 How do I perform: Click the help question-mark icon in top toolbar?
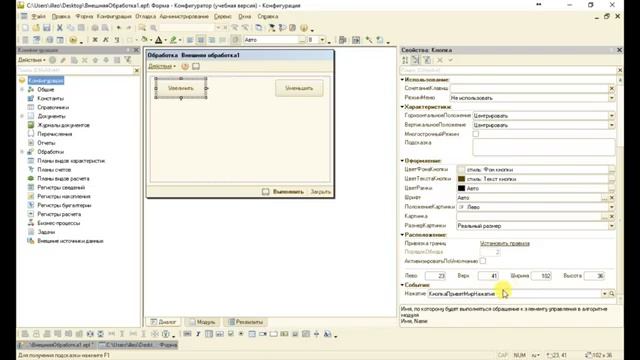(304, 28)
